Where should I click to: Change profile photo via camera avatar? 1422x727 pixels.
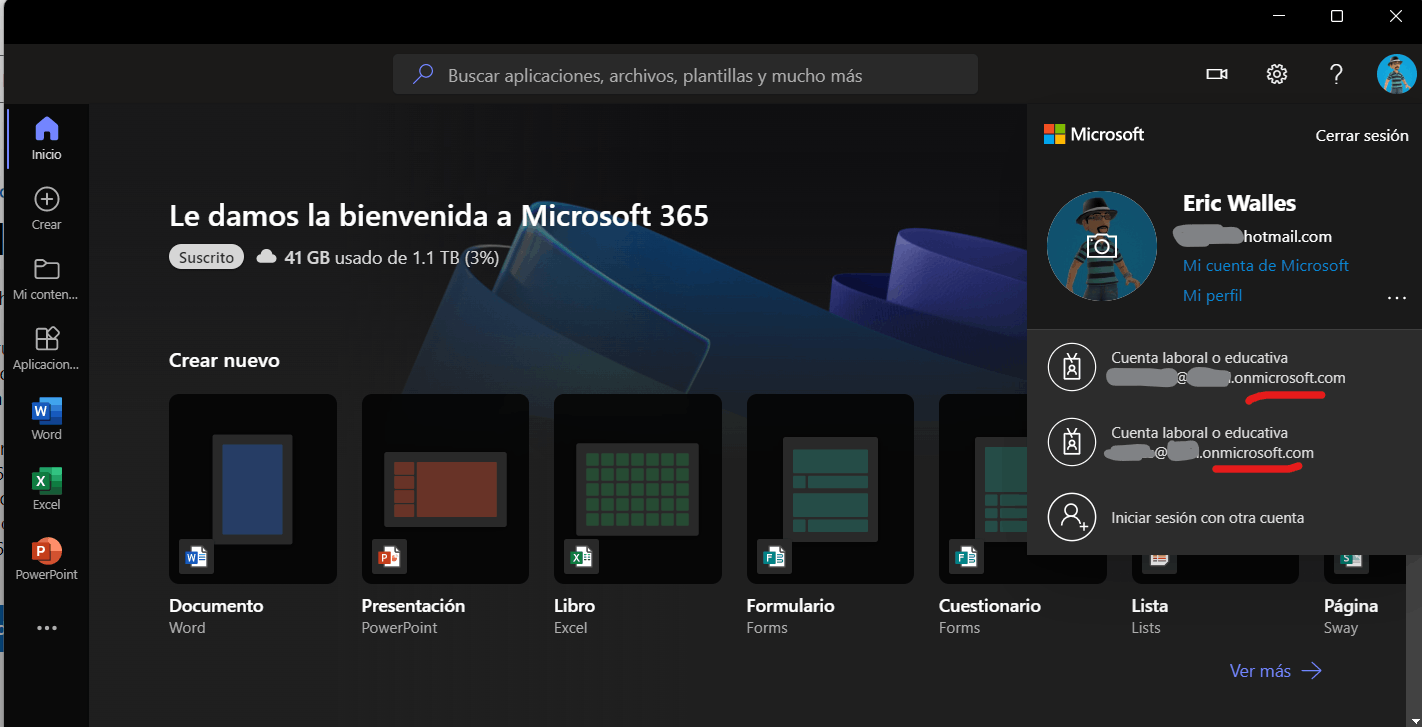point(1101,246)
